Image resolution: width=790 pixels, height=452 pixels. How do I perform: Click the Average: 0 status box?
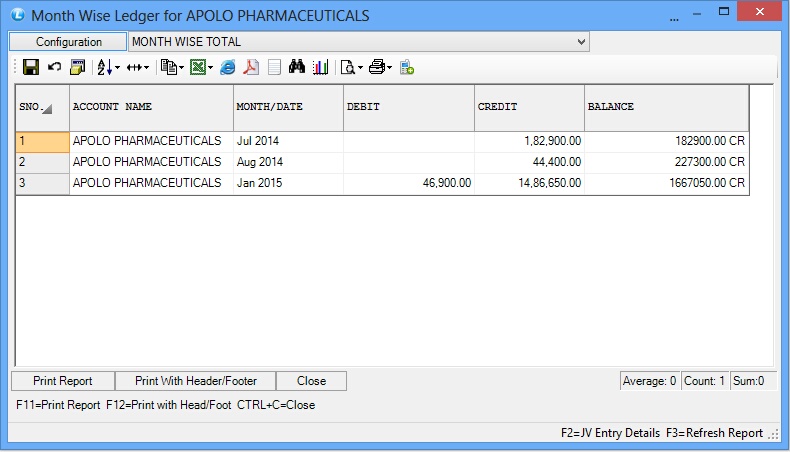[x=649, y=381]
